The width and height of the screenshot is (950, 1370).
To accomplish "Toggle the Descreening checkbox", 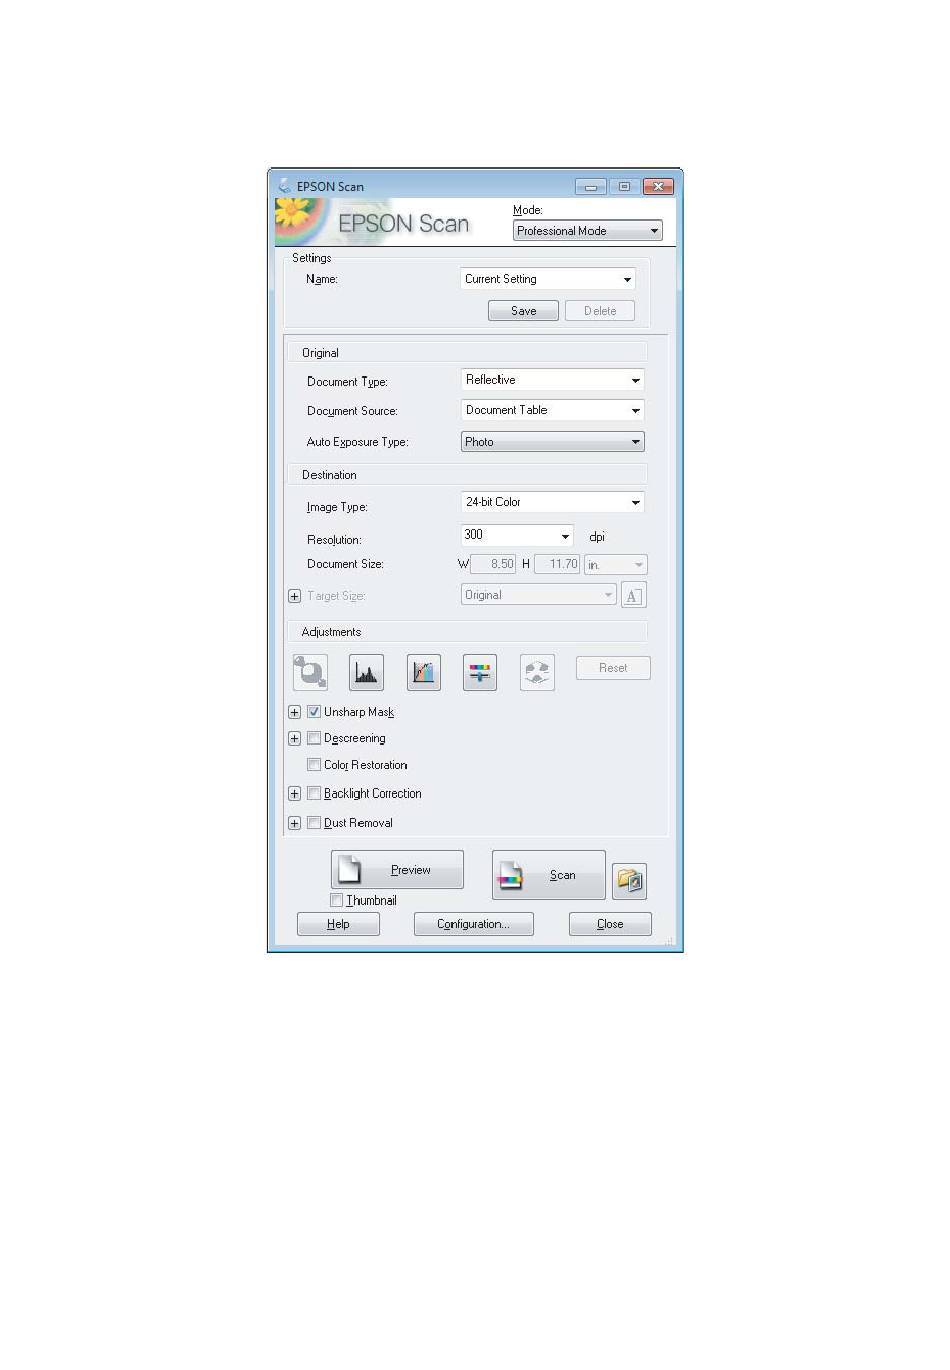I will [x=314, y=738].
